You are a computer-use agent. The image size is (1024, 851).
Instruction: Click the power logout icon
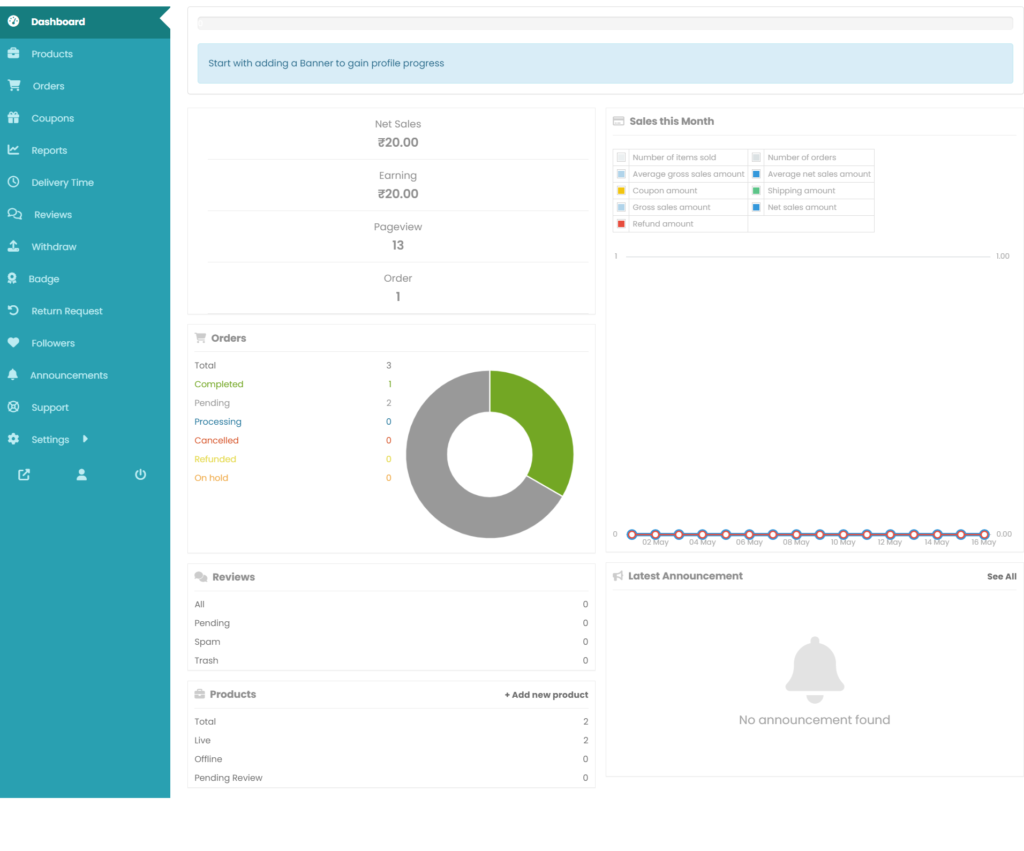(x=140, y=475)
